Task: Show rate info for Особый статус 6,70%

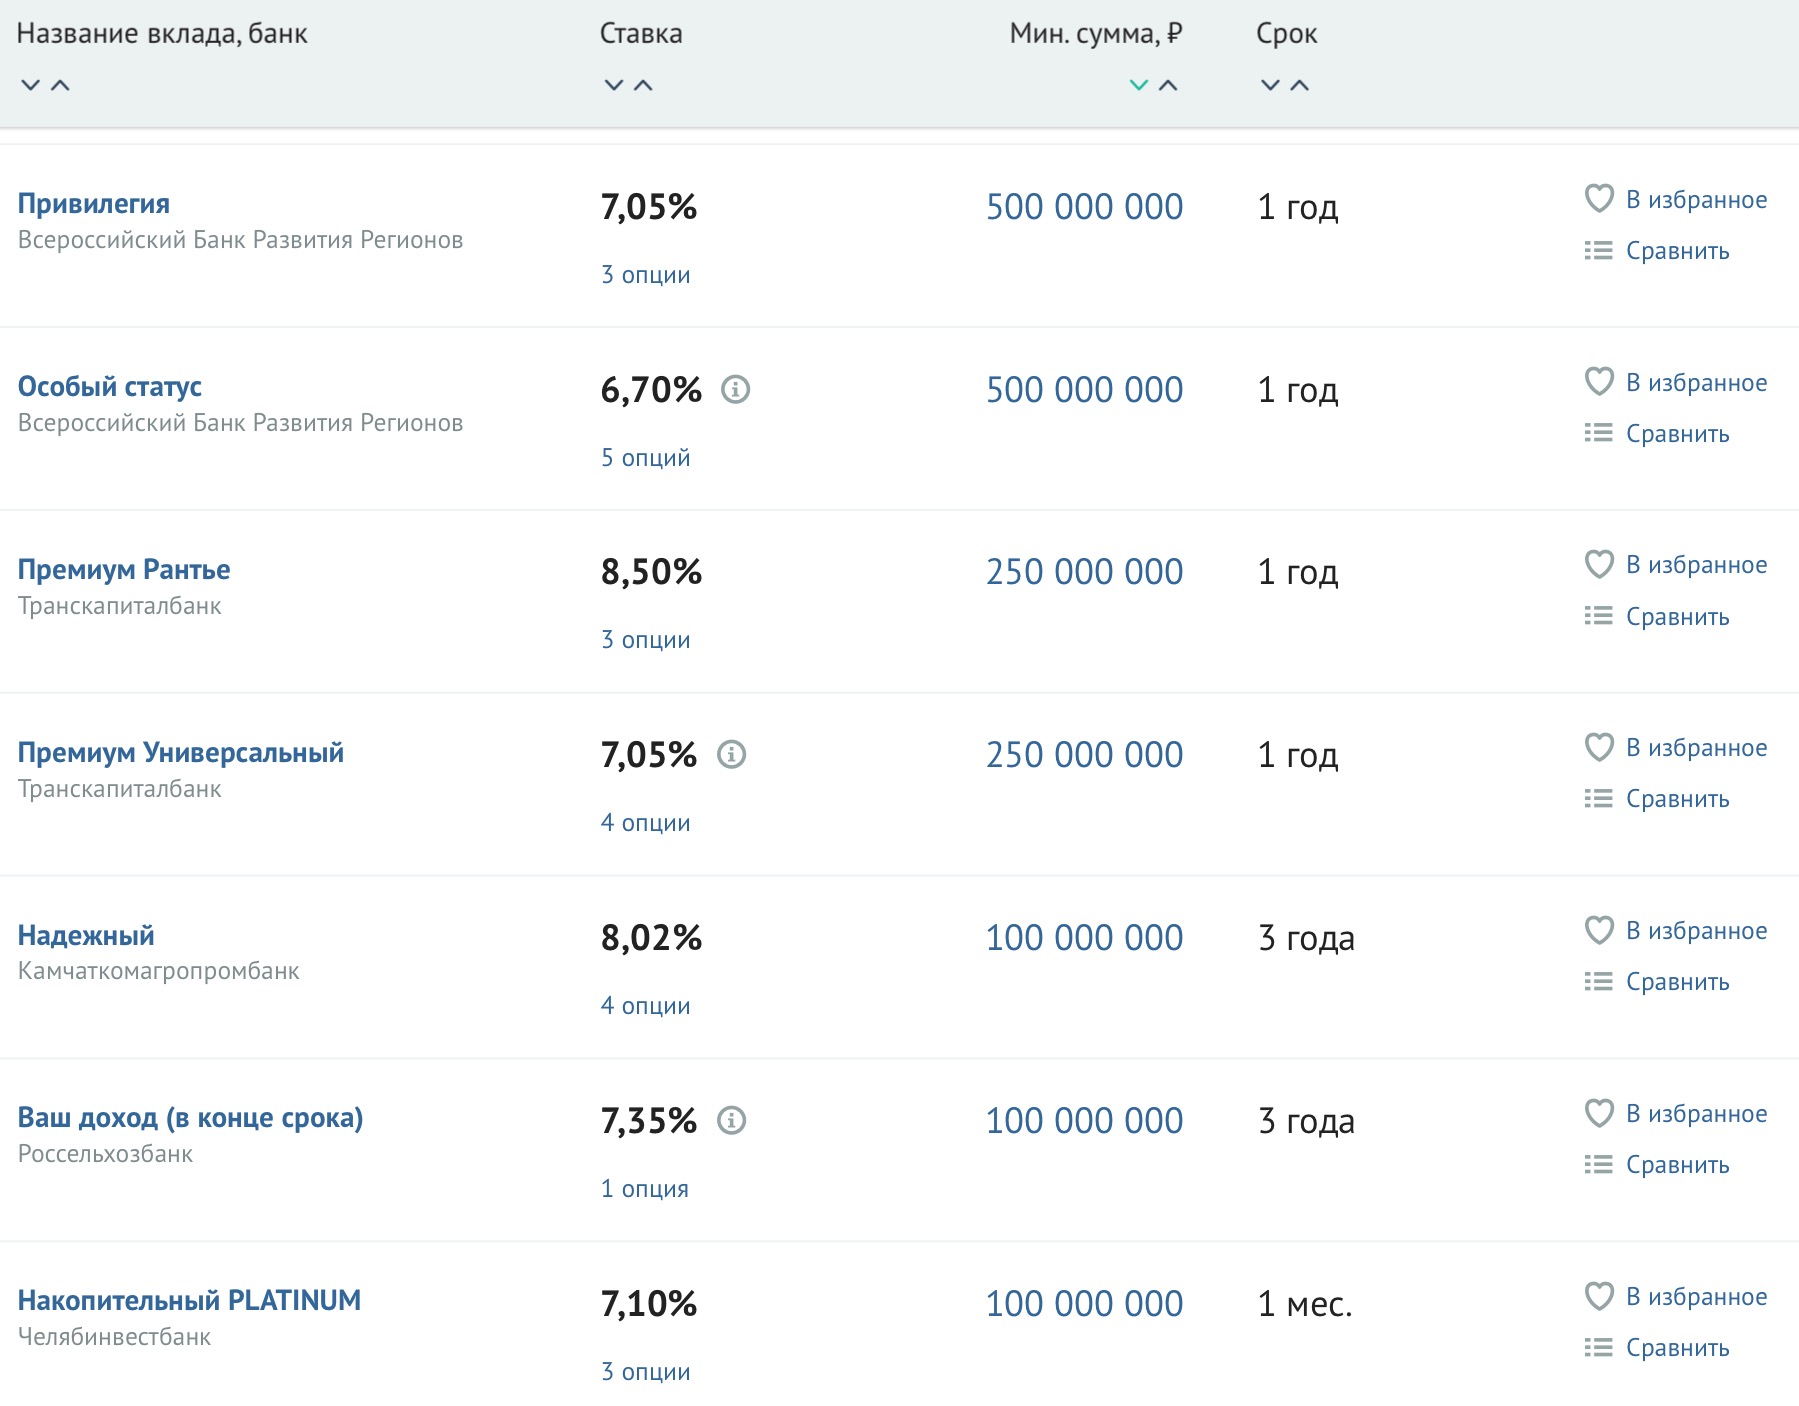Action: coord(736,389)
